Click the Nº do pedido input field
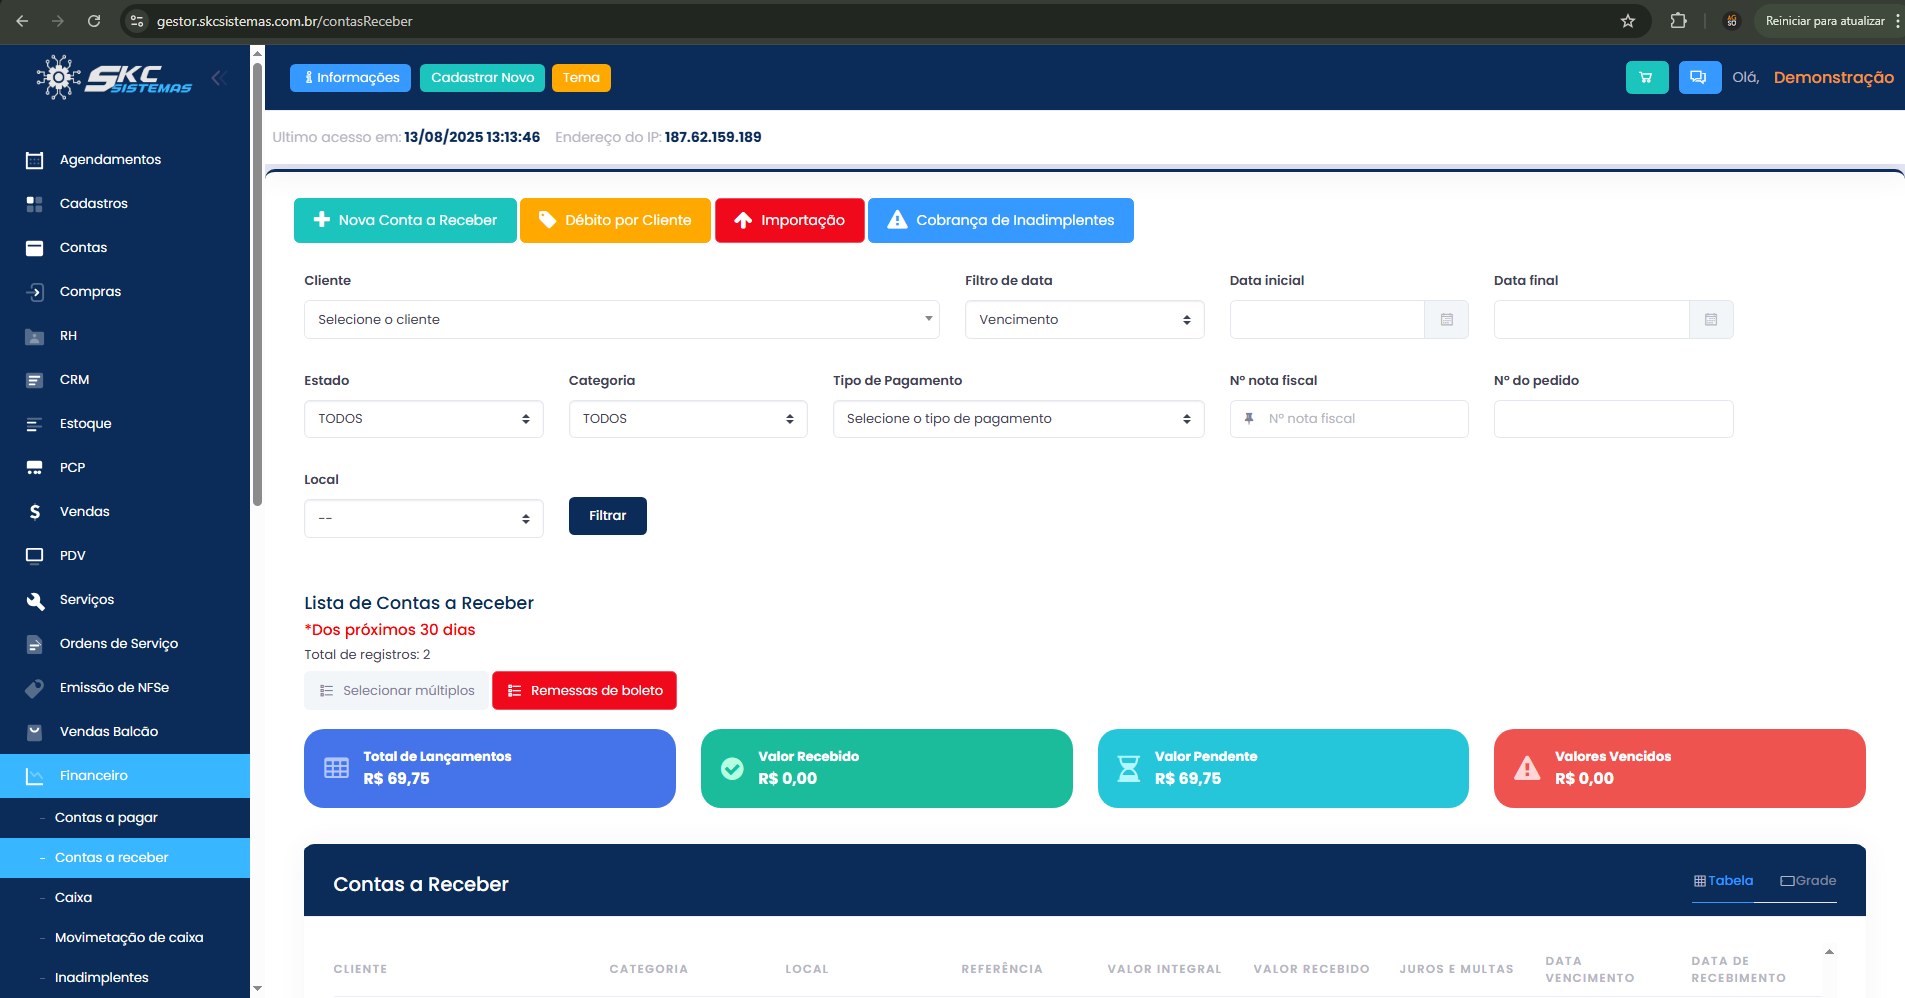Viewport: 1905px width, 998px height. click(x=1612, y=419)
